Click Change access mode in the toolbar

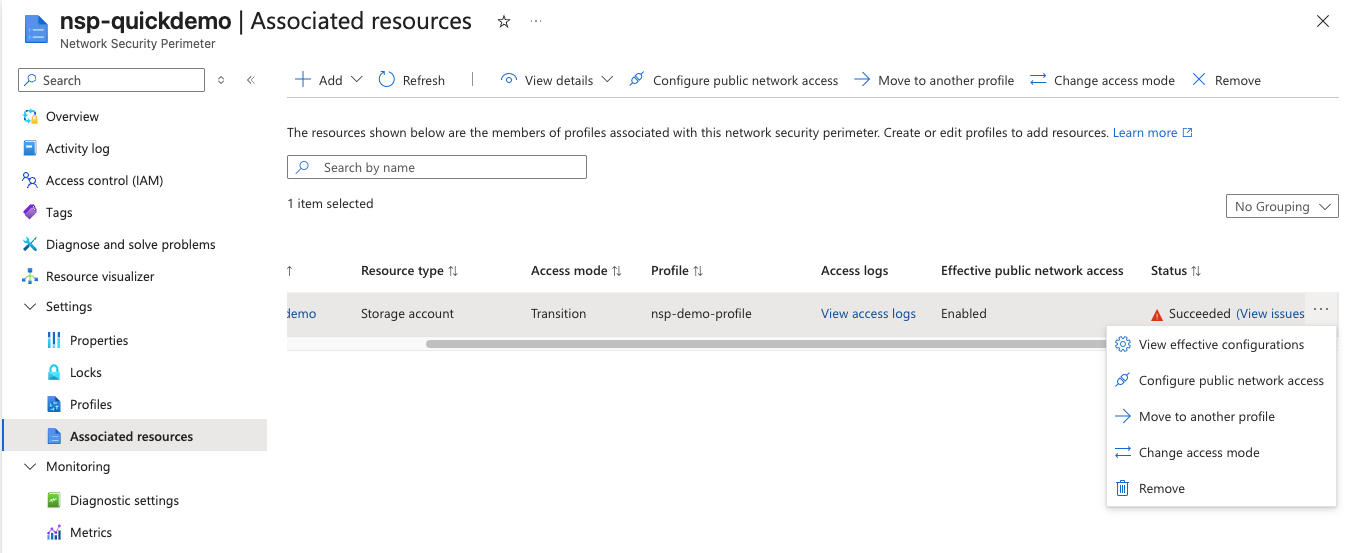[x=1102, y=80]
